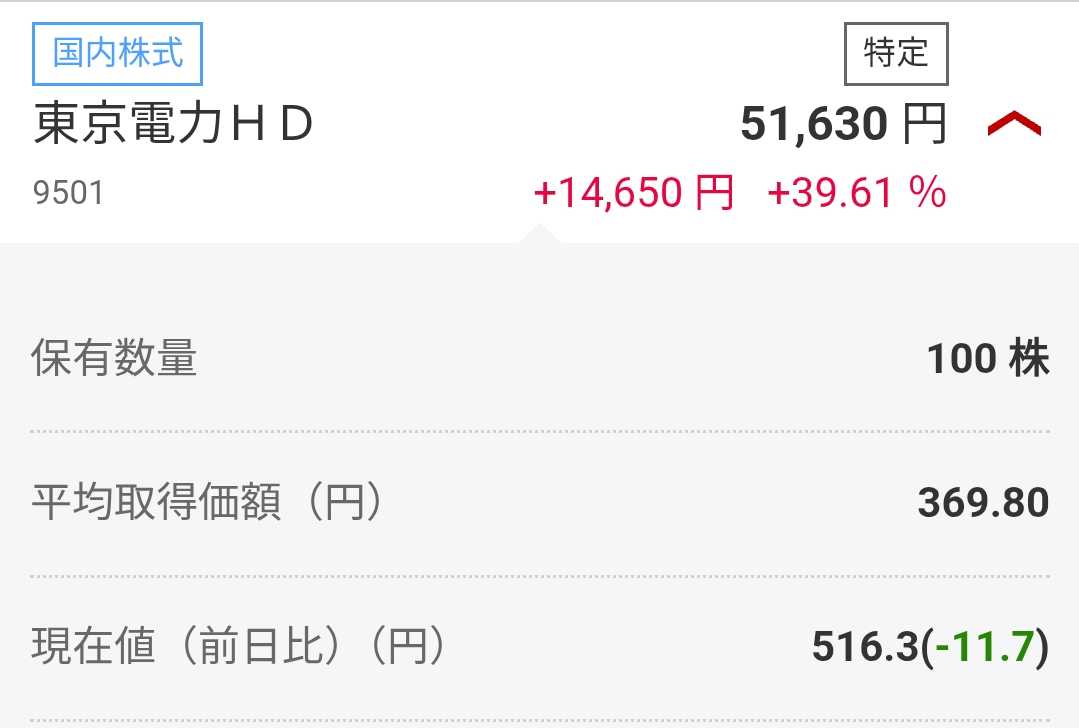Tap the 円 unit after +14,650
The image size is (1079, 728).
714,192
